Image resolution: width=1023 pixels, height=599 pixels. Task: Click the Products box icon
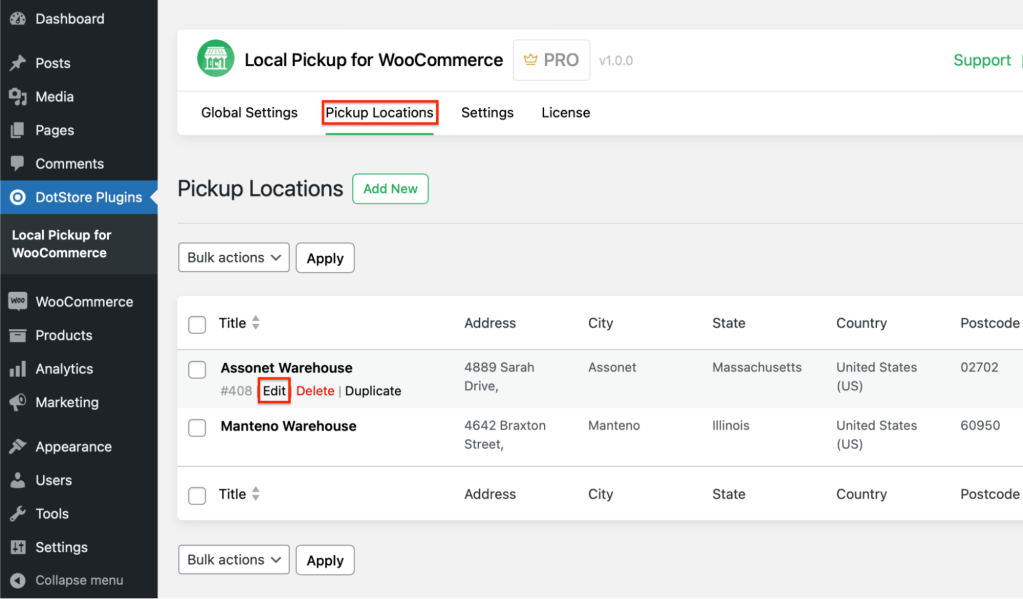coord(18,335)
